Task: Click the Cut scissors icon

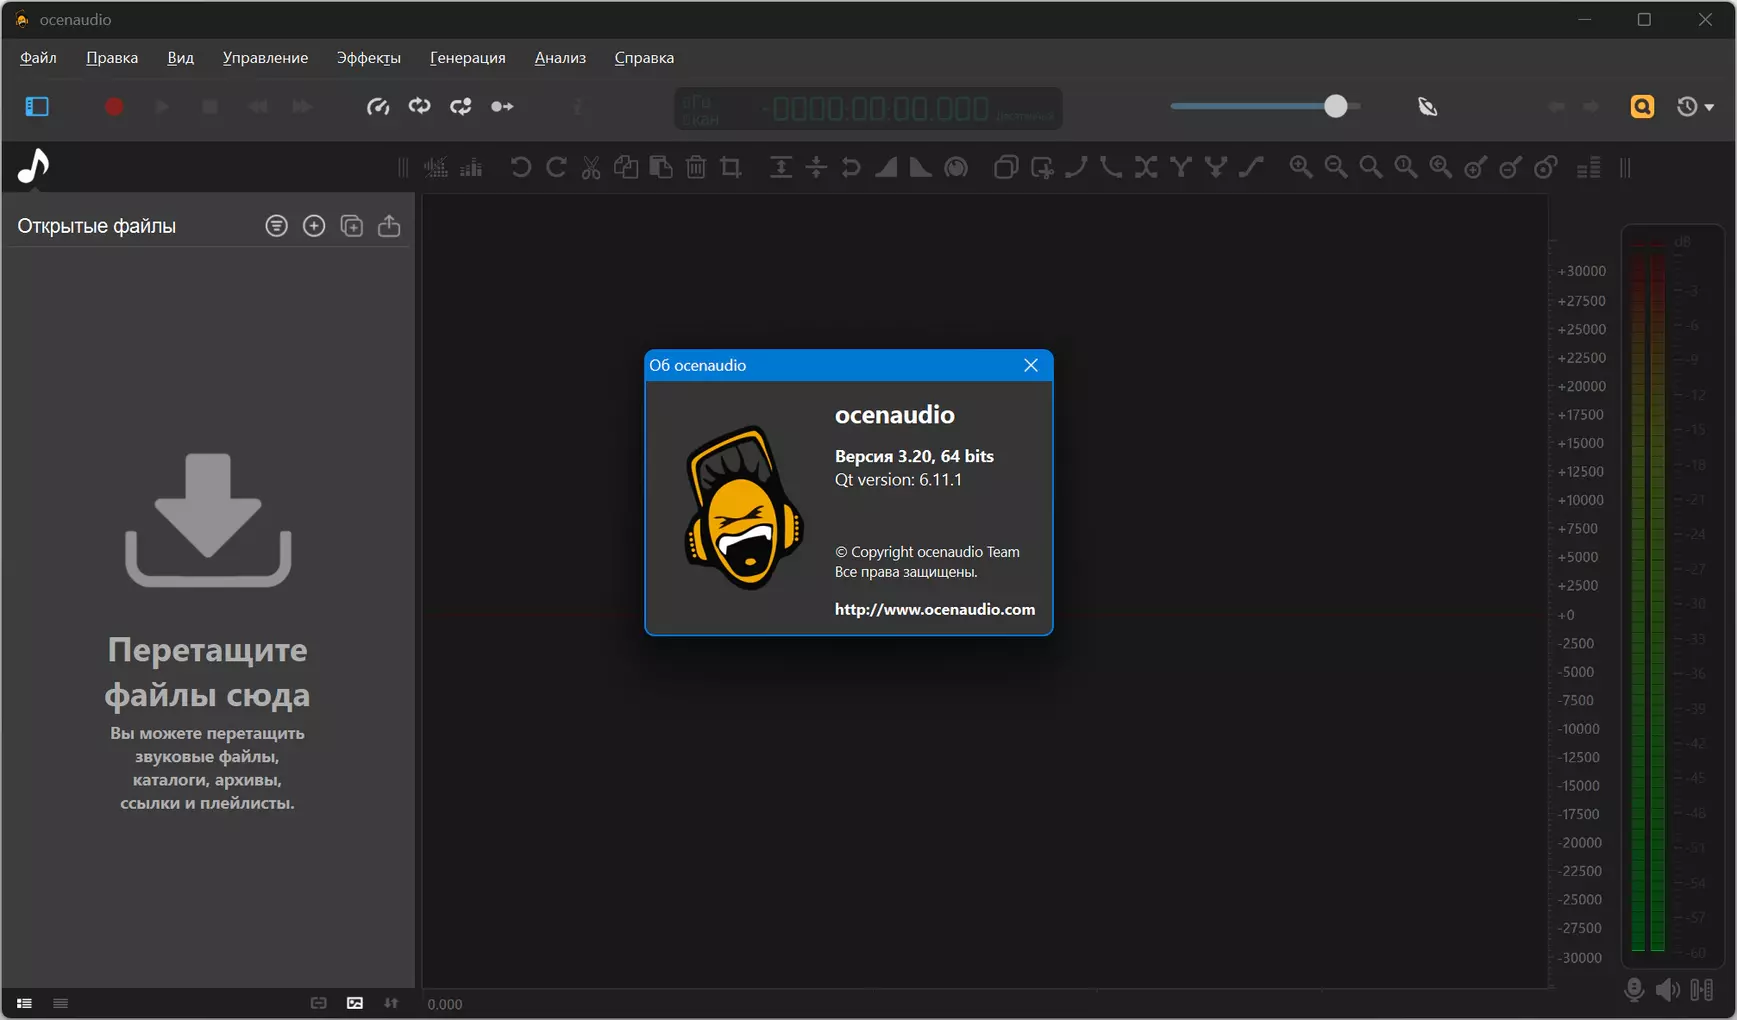Action: pyautogui.click(x=591, y=167)
